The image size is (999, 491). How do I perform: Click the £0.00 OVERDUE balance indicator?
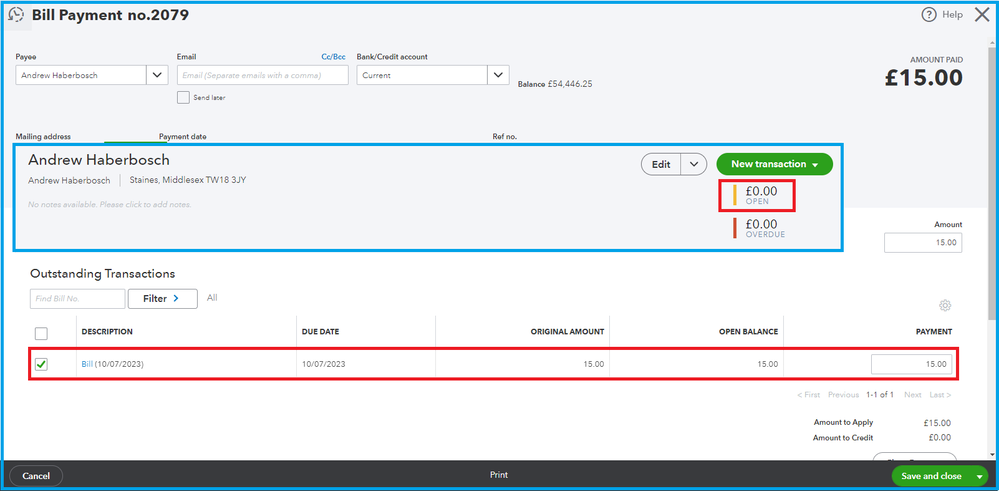(x=761, y=228)
